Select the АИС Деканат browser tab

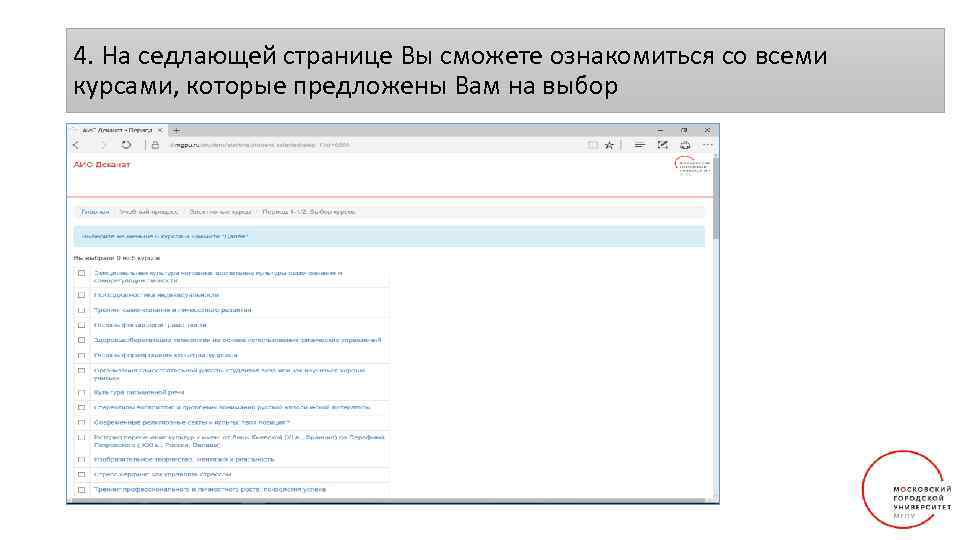116,130
